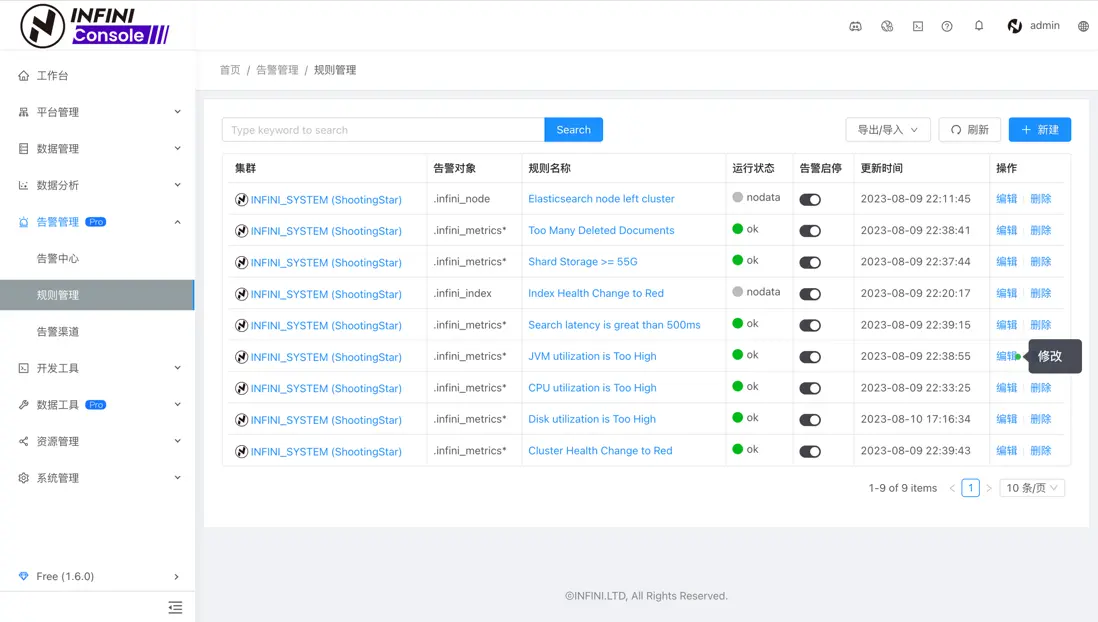Select 告警渠道 in the sidebar

[x=58, y=332]
